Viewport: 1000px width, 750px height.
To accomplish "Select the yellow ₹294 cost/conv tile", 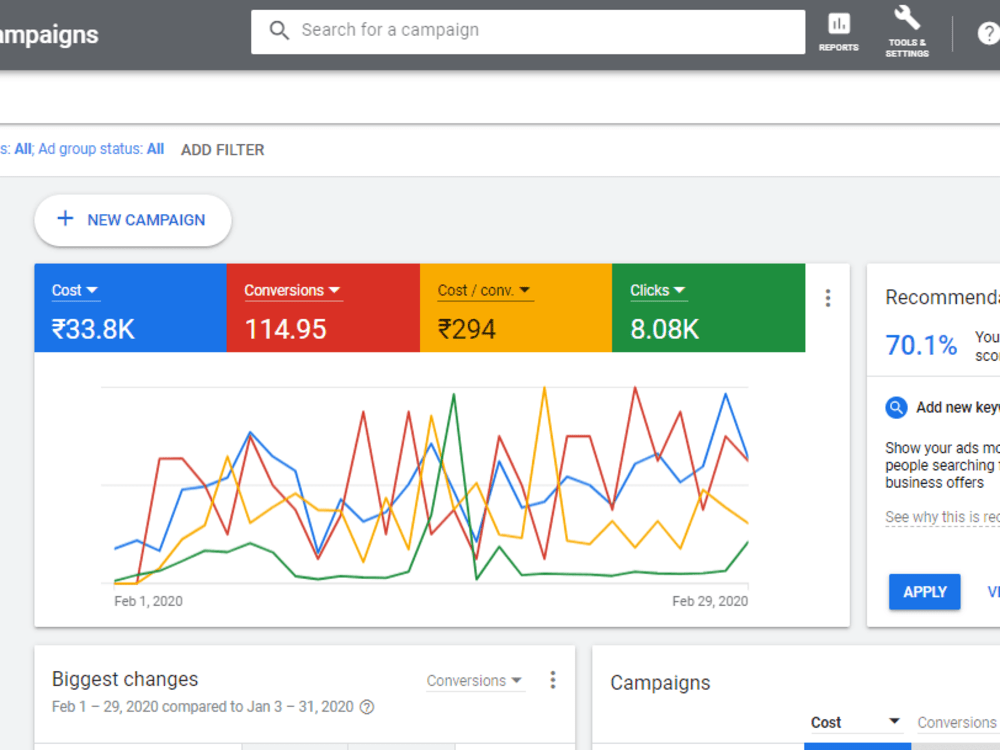I will click(516, 307).
